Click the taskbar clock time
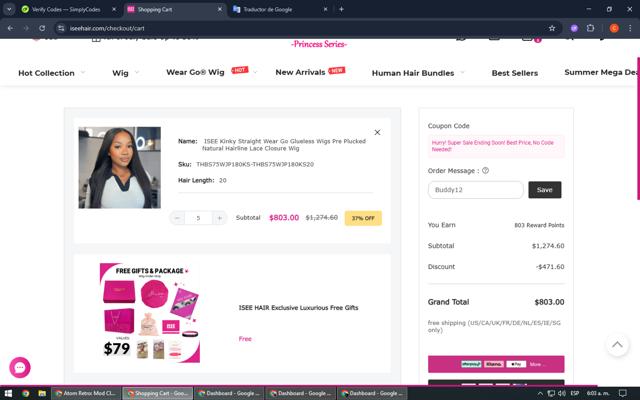Viewport: 640px width, 400px height. (x=598, y=393)
